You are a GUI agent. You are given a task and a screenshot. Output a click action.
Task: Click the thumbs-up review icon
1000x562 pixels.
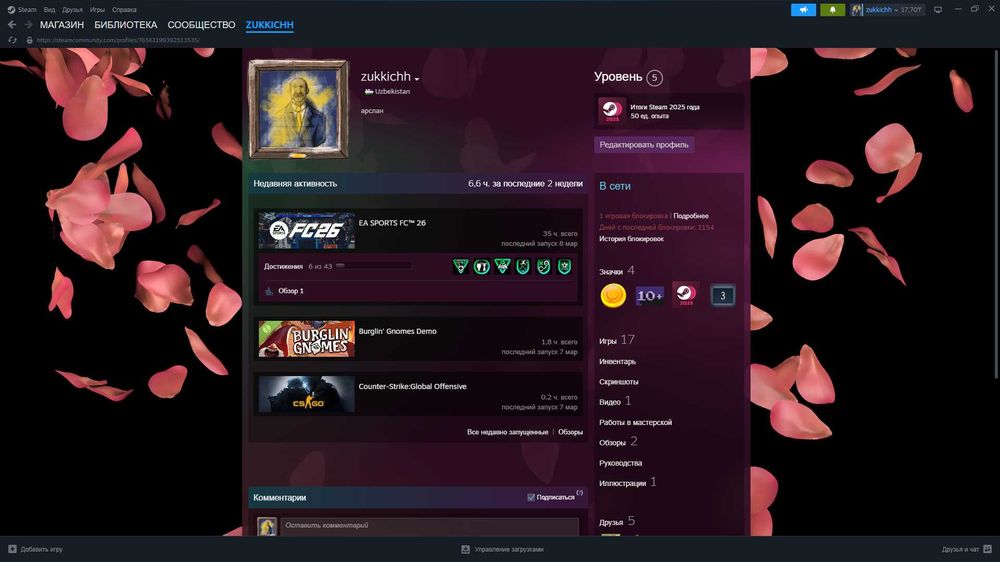pyautogui.click(x=269, y=291)
